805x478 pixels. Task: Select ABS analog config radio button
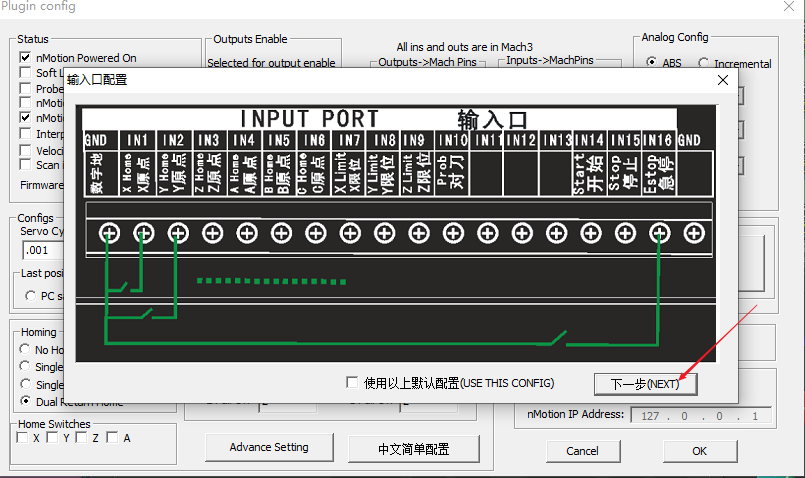651,62
